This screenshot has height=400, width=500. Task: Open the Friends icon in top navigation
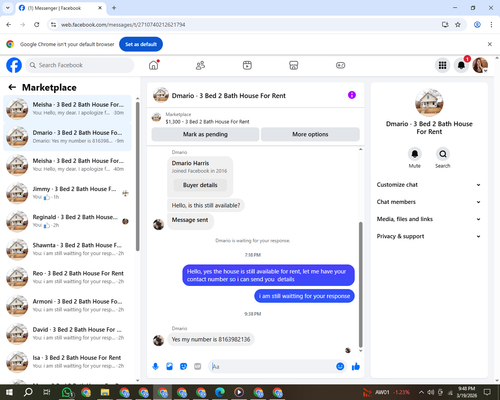point(200,65)
